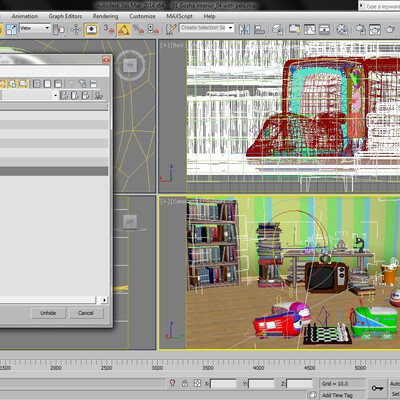Click the Align tool icon
Image resolution: width=400 pixels, height=400 pixels.
259,30
